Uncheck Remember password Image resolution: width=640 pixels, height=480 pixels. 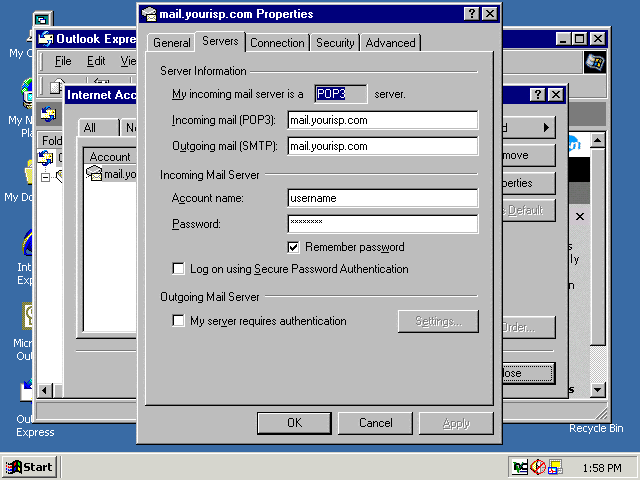[293, 247]
